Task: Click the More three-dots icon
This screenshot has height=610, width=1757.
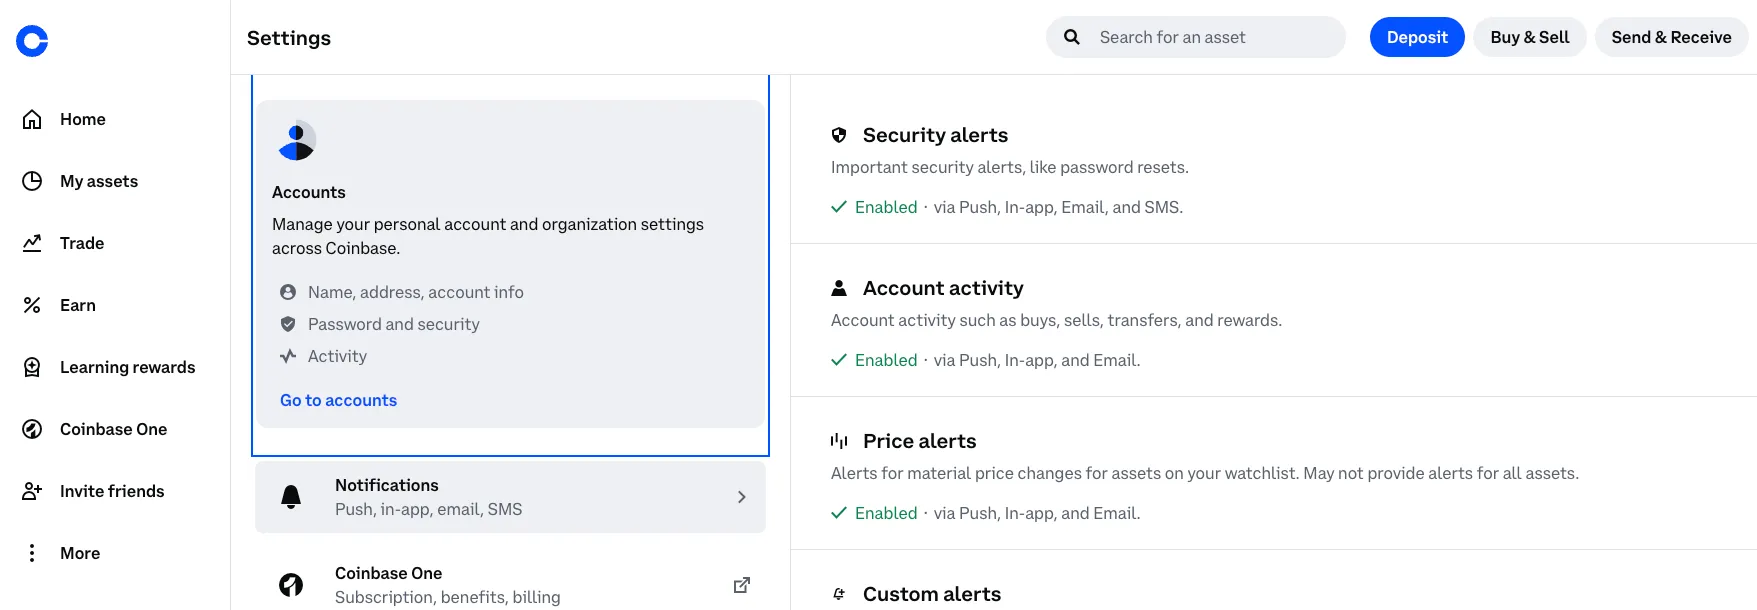Action: point(32,553)
